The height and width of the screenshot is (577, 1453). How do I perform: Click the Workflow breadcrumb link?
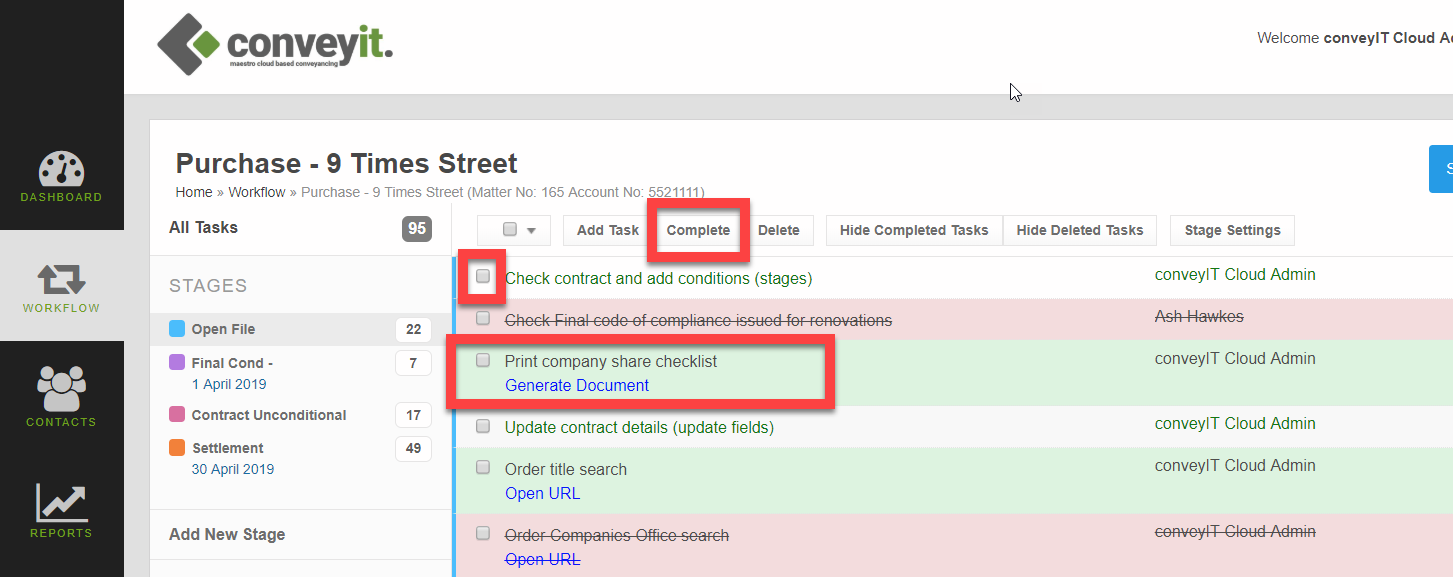[x=256, y=192]
